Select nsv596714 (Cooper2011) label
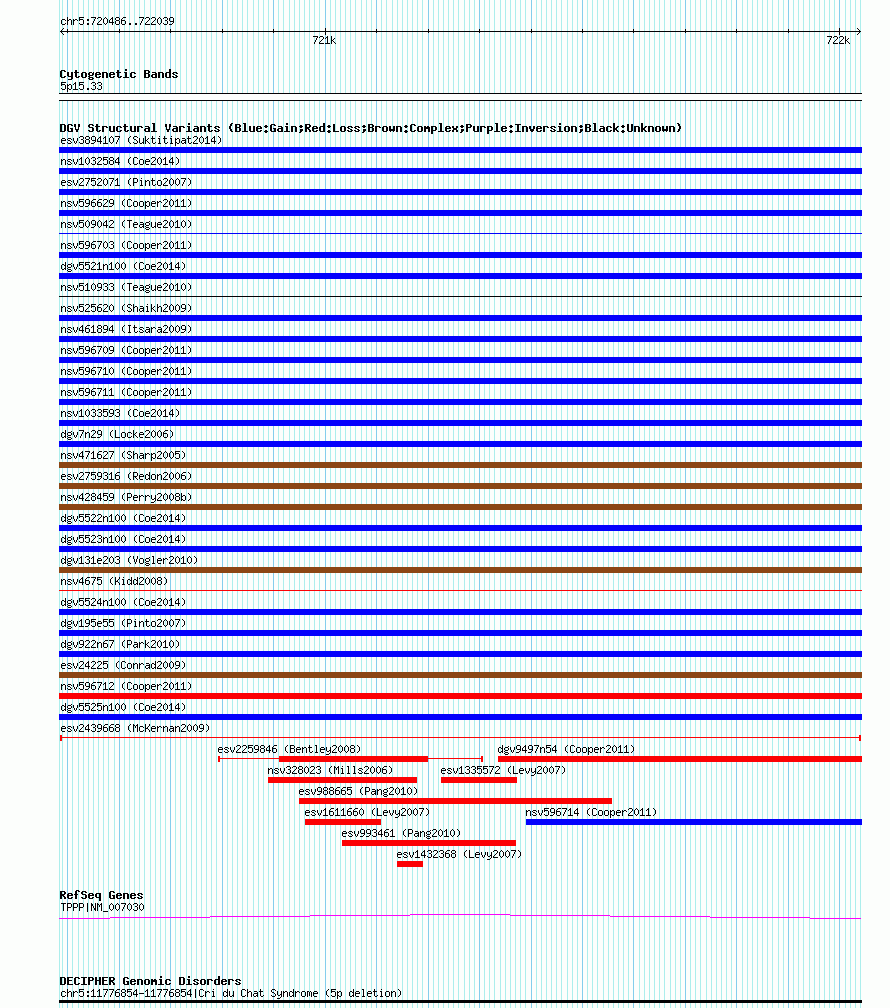Image resolution: width=890 pixels, height=1008 pixels. [591, 813]
